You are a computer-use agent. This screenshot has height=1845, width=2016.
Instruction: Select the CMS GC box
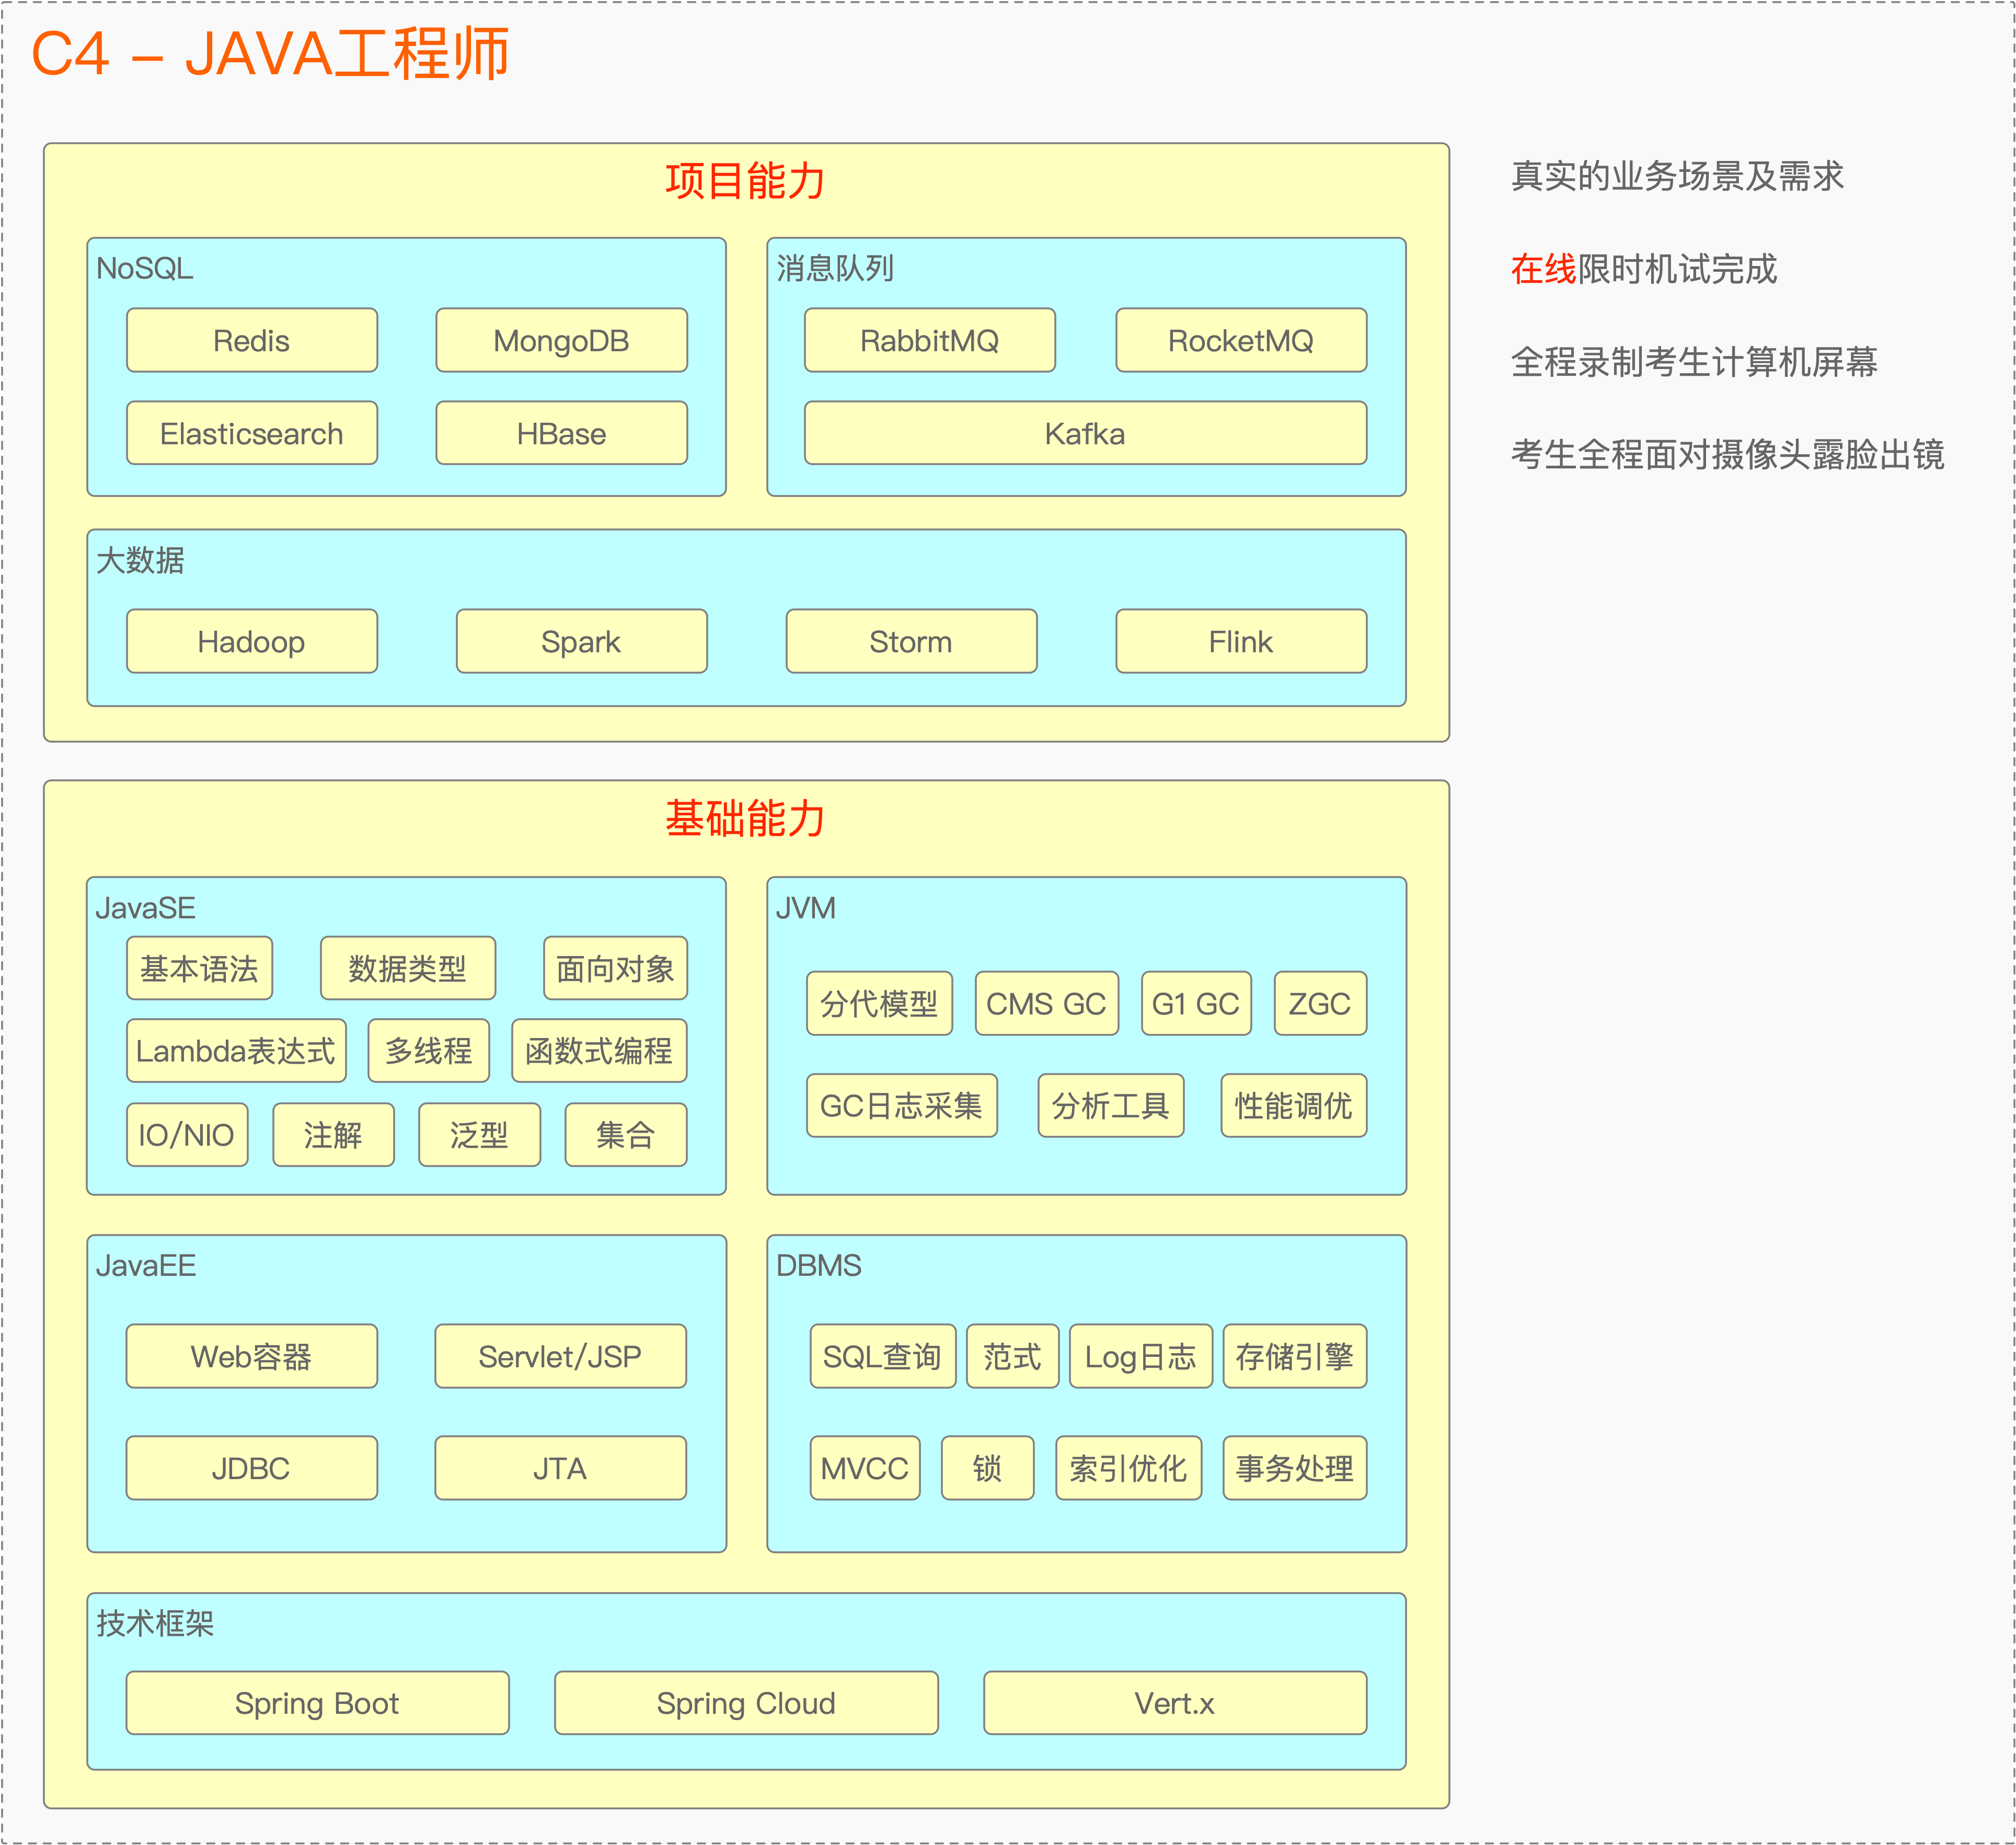(x=1046, y=1003)
